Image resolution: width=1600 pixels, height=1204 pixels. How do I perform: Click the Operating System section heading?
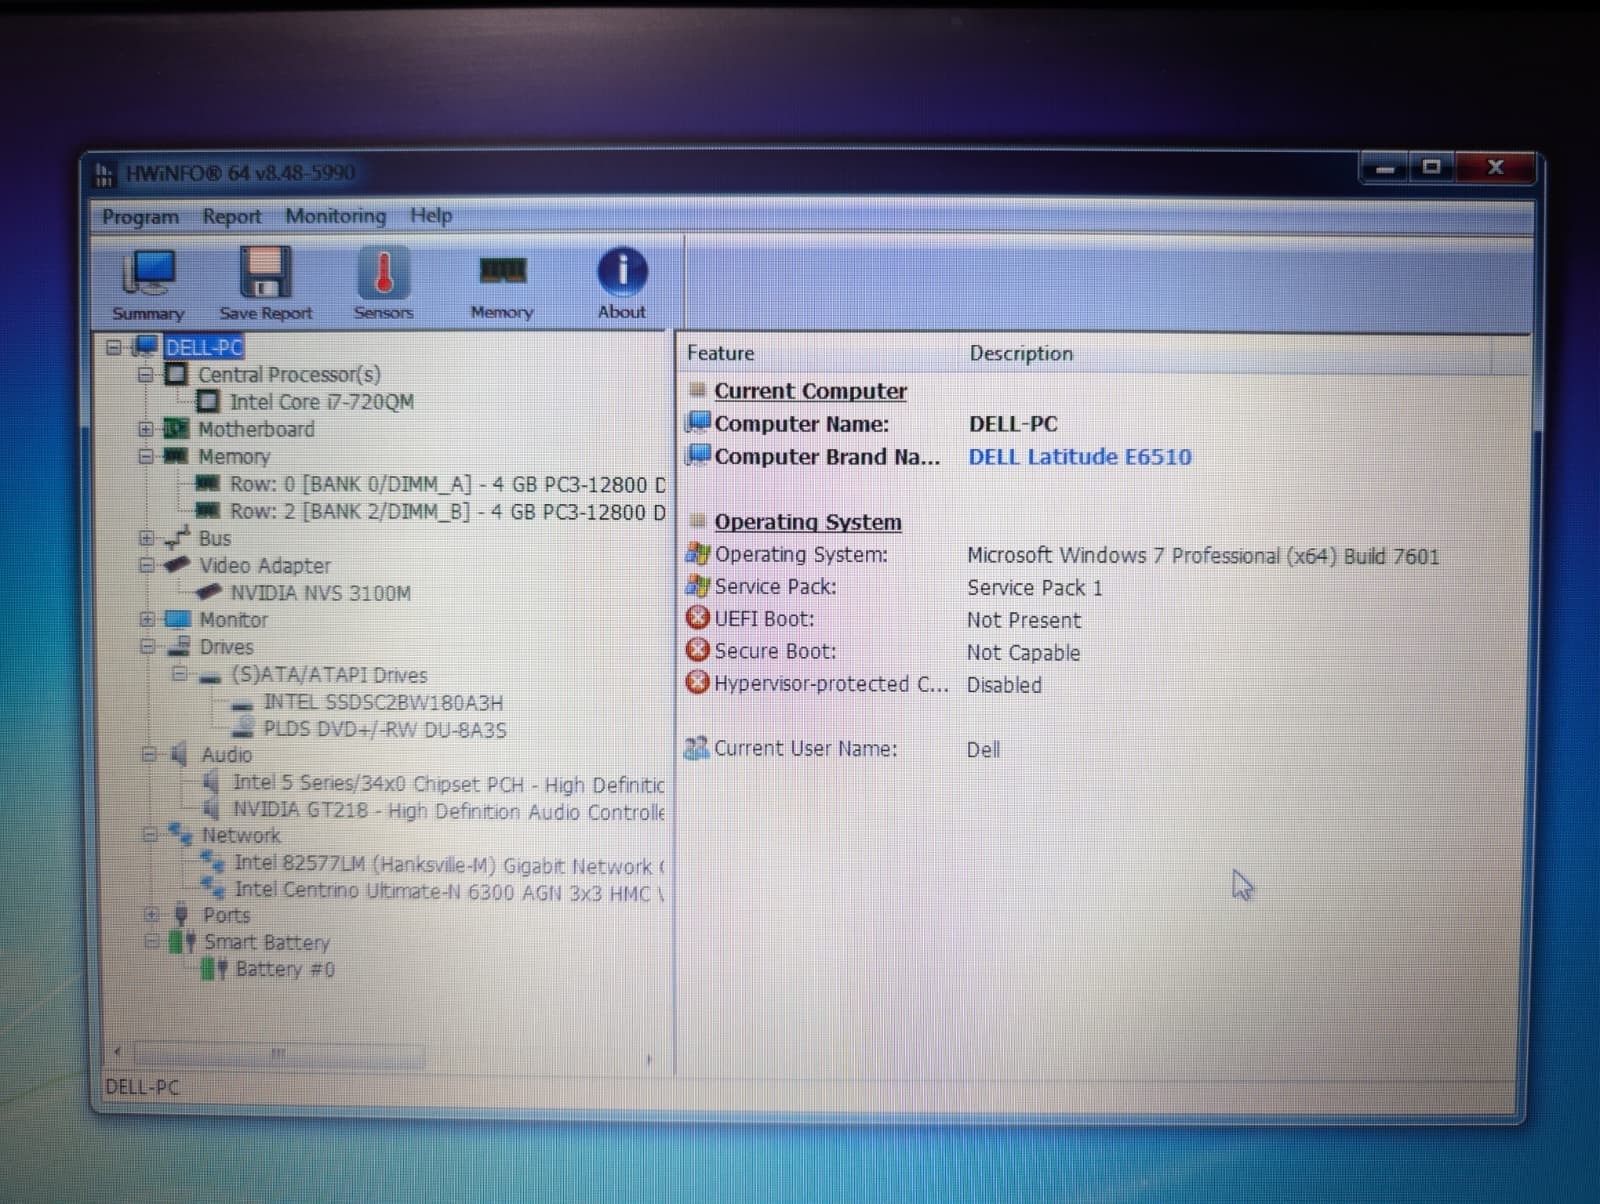808,522
